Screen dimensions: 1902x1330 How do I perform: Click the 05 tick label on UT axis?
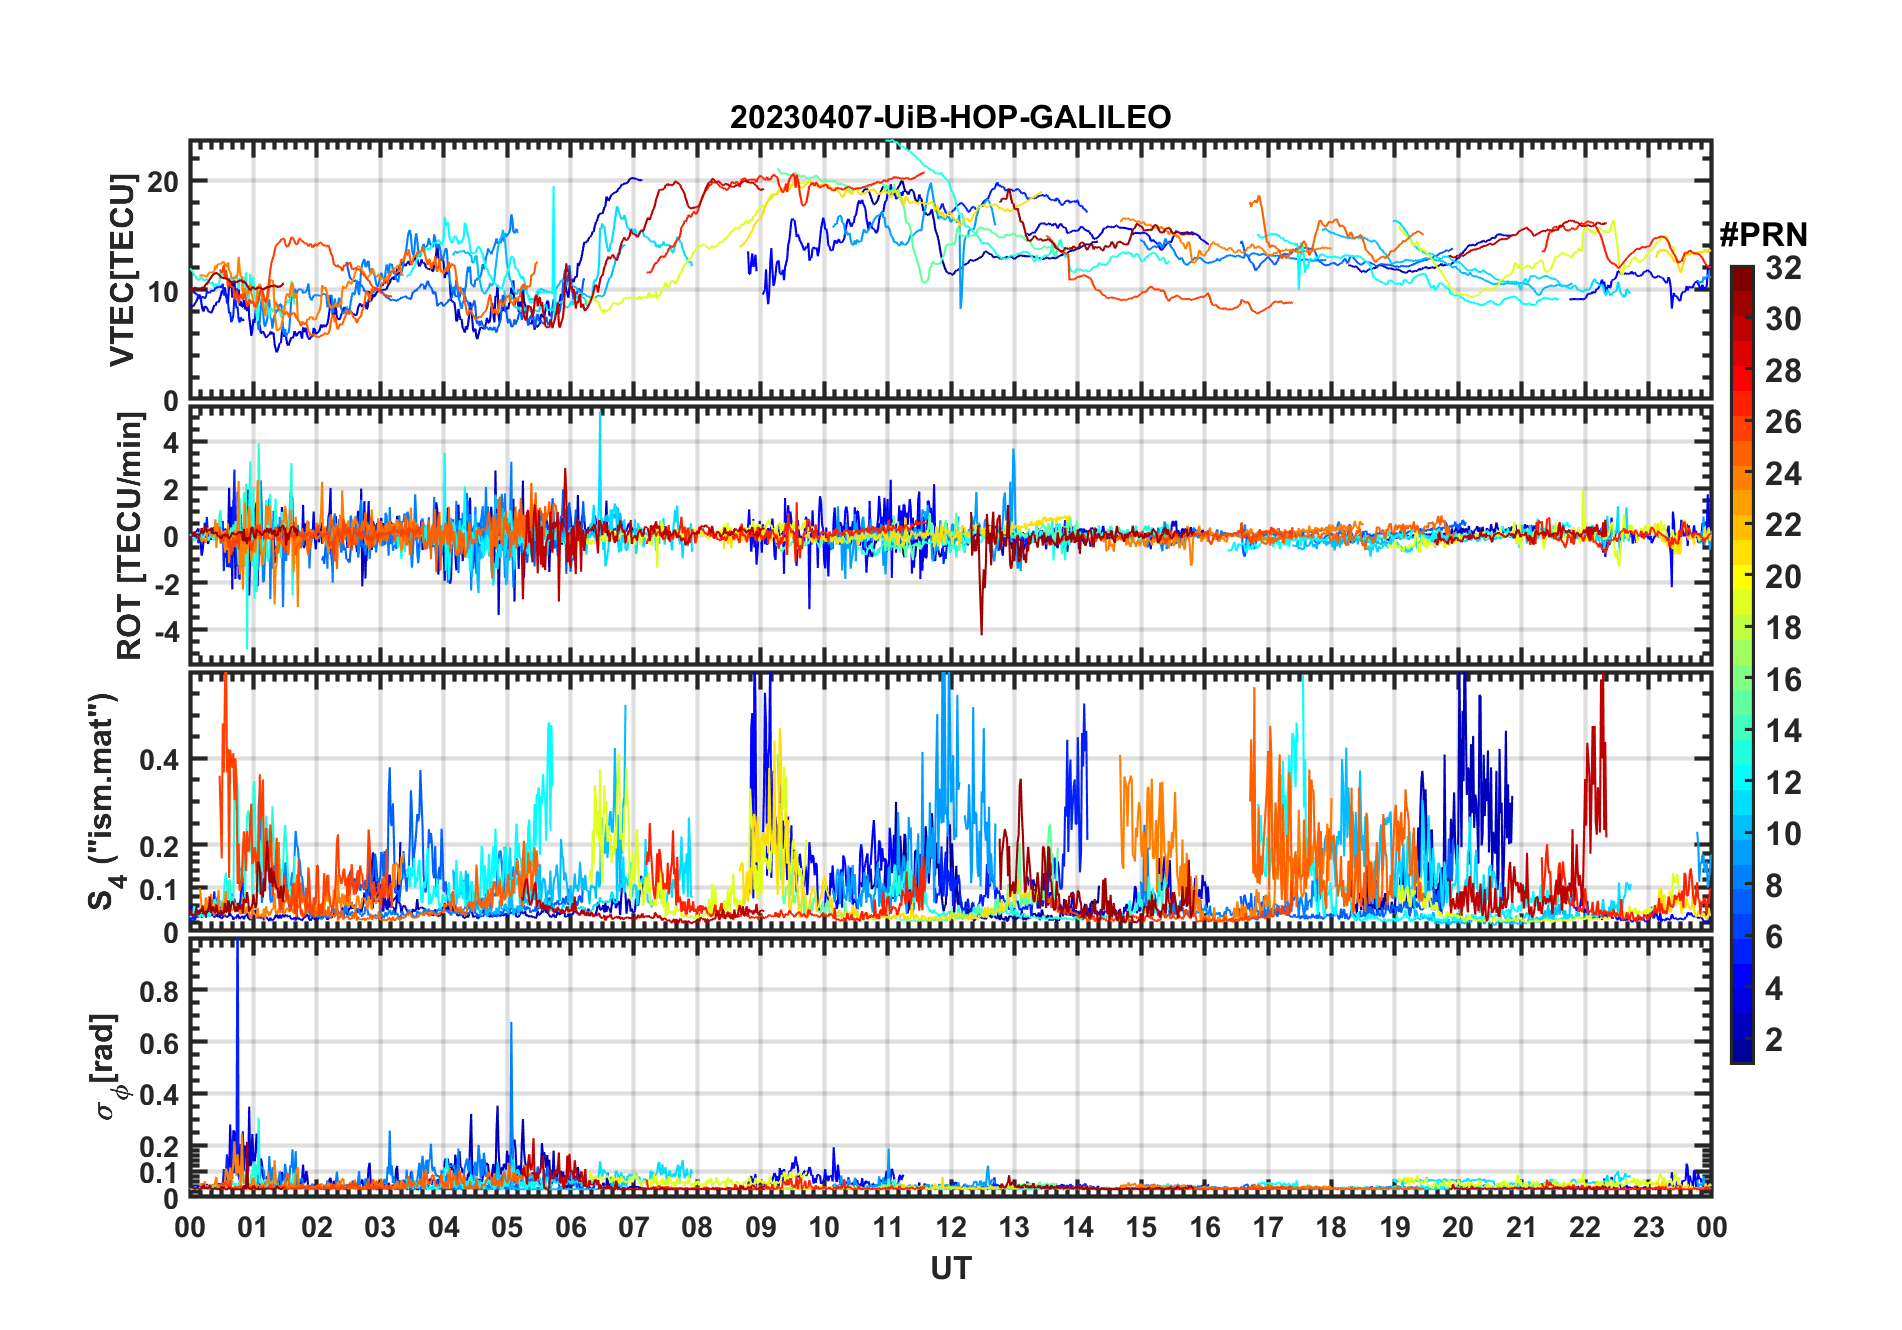click(507, 1227)
